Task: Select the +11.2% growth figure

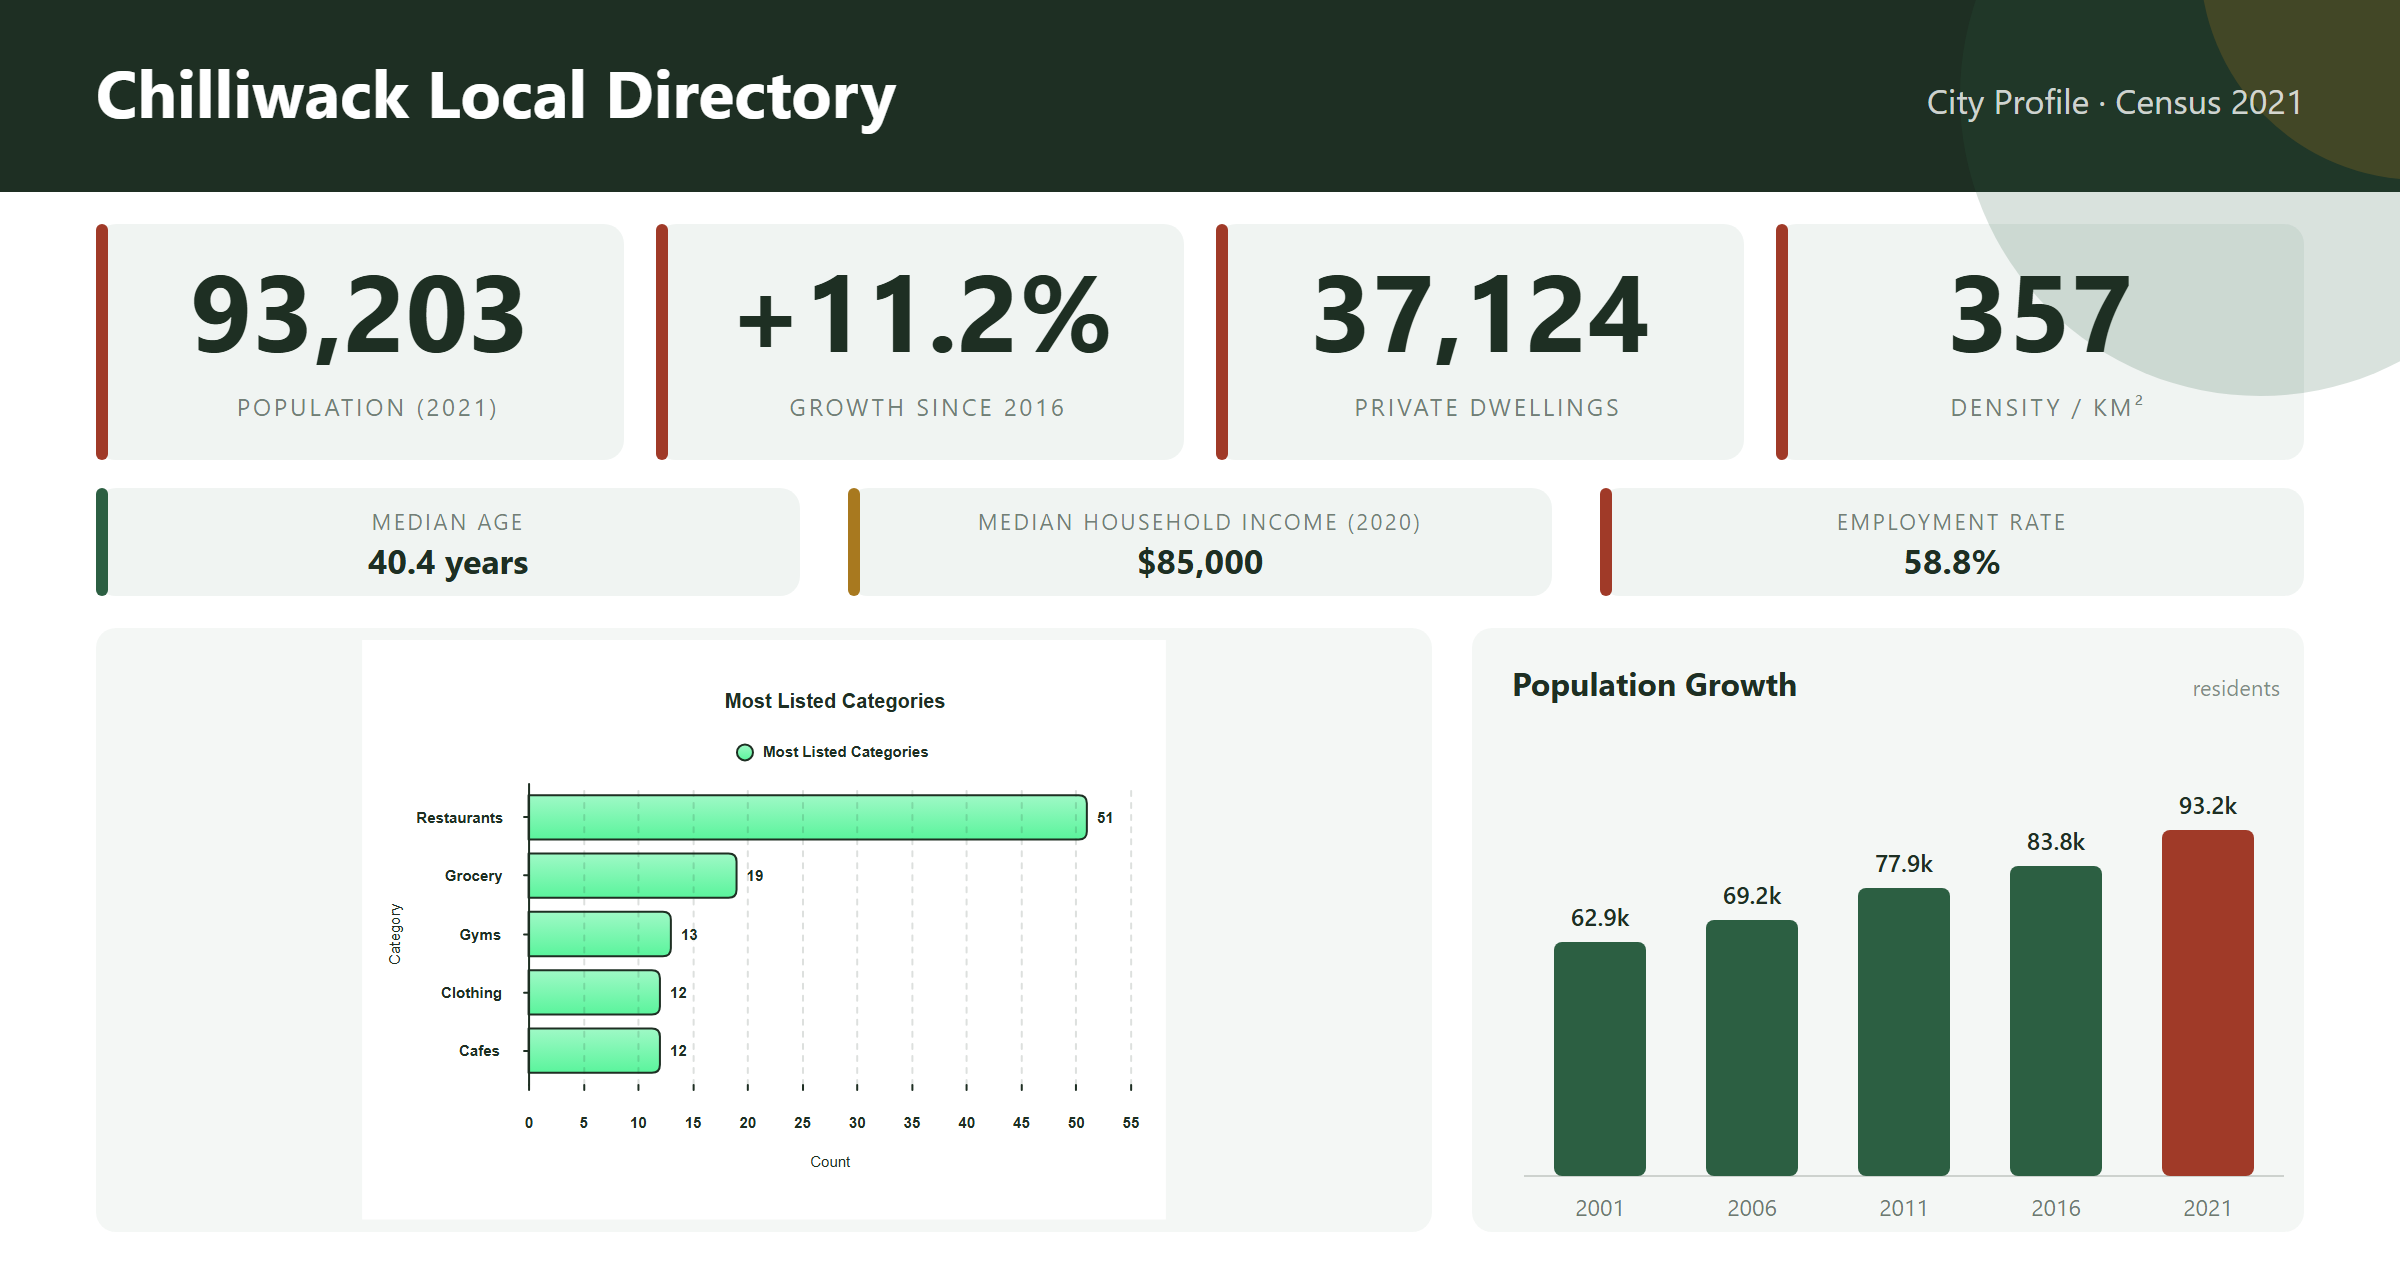Action: coord(924,316)
